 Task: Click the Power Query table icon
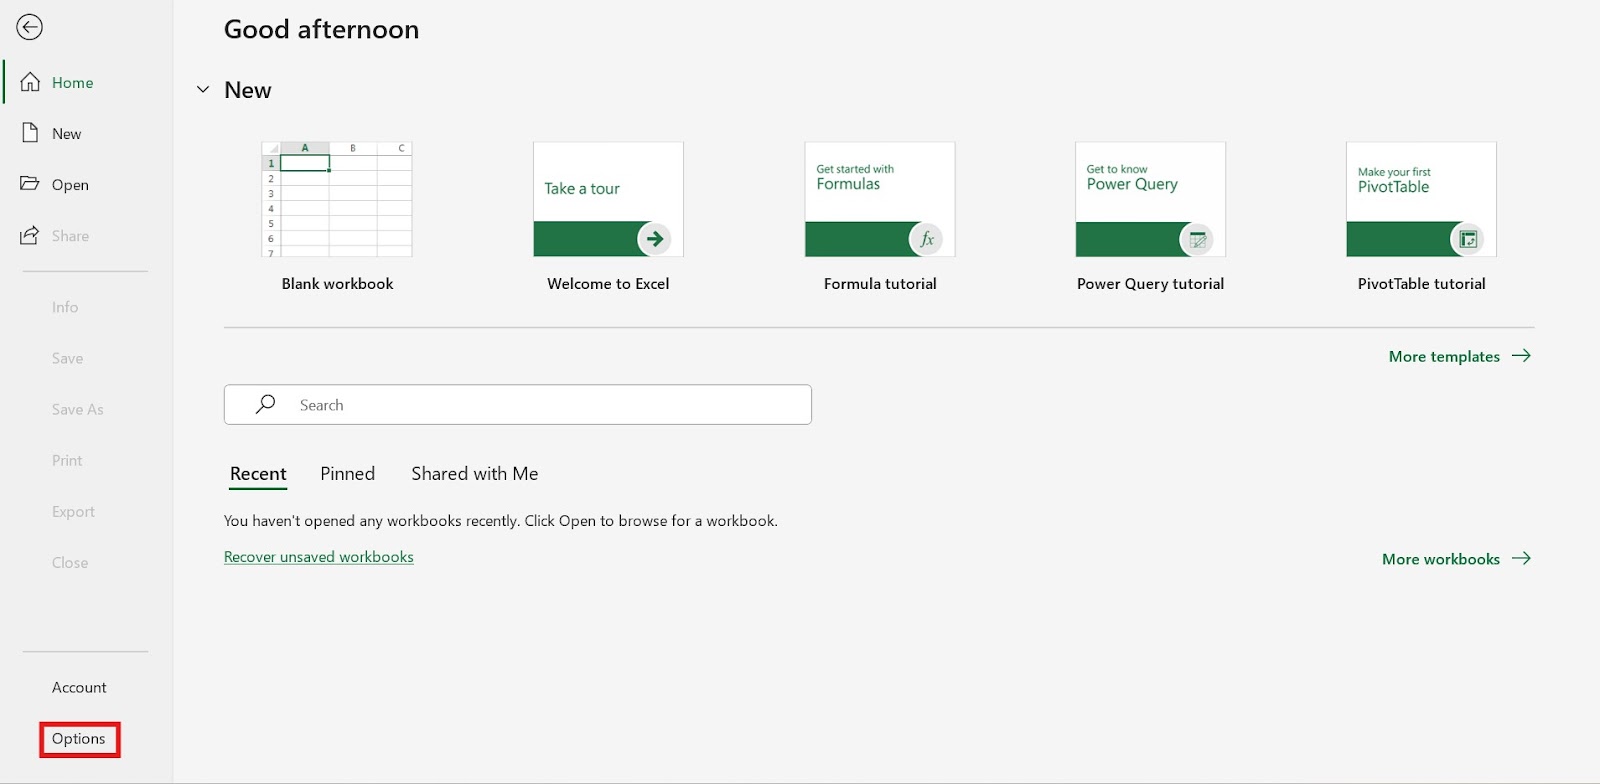1197,239
